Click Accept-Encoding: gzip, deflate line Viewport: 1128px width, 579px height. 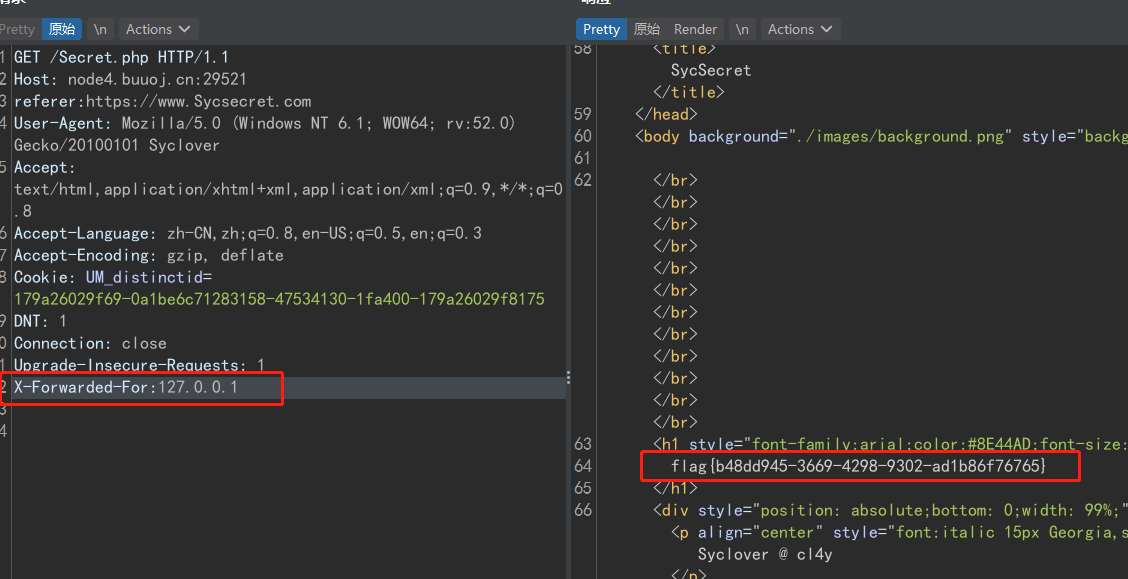[x=148, y=255]
